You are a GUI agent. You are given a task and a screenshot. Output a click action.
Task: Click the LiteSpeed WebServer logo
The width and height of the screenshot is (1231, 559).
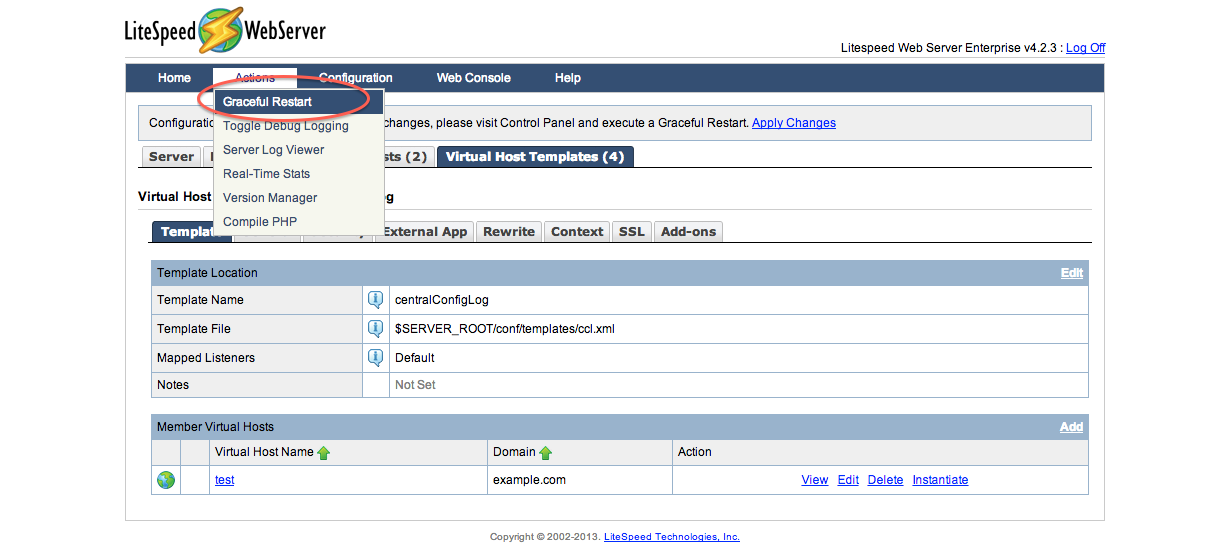[x=225, y=31]
